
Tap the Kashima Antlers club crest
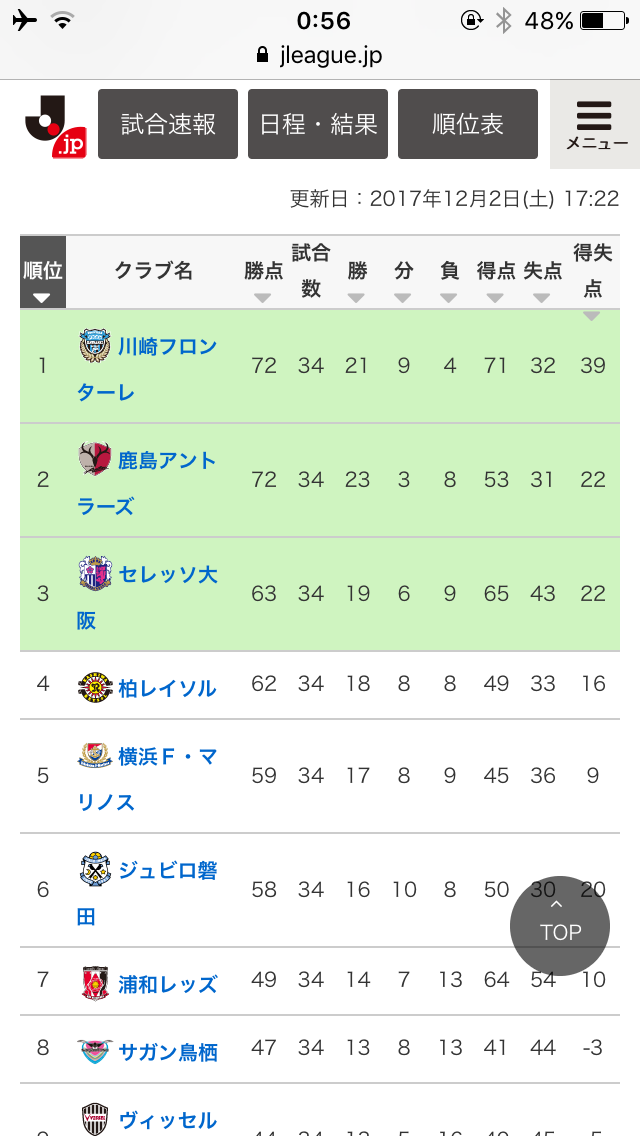coord(95,459)
